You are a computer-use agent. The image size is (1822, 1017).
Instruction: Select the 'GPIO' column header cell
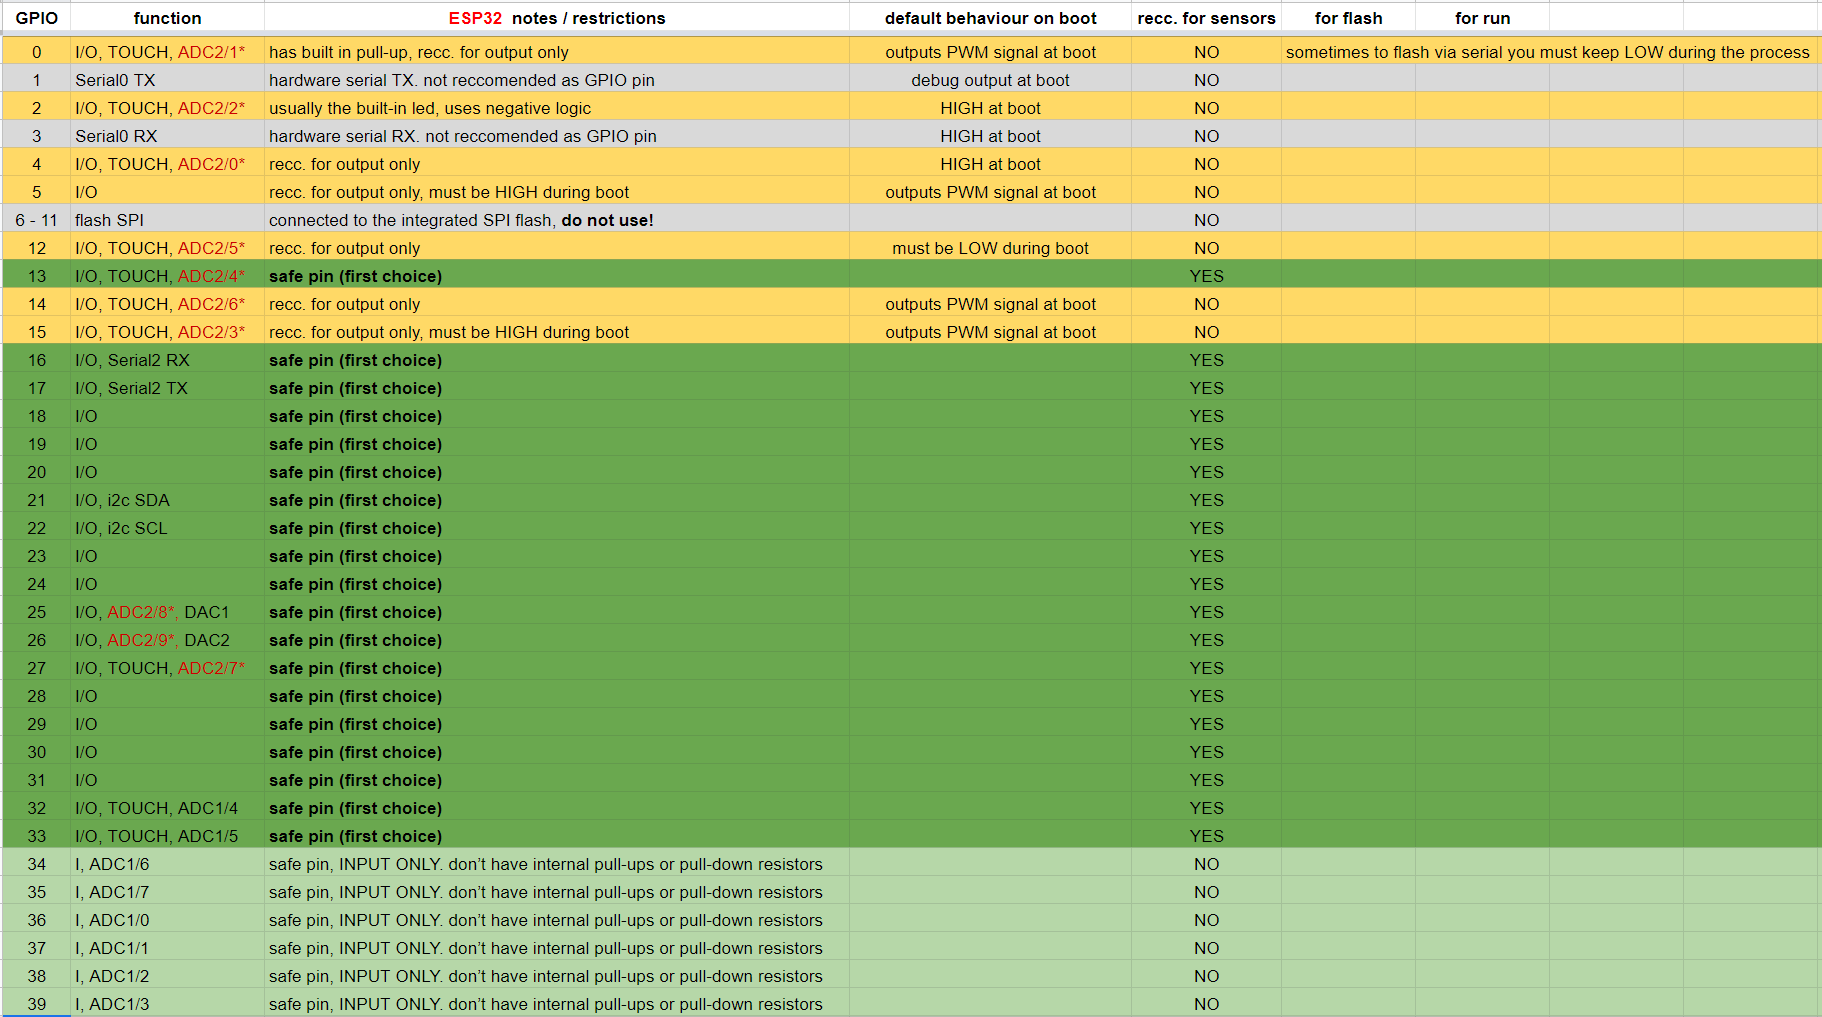36,18
